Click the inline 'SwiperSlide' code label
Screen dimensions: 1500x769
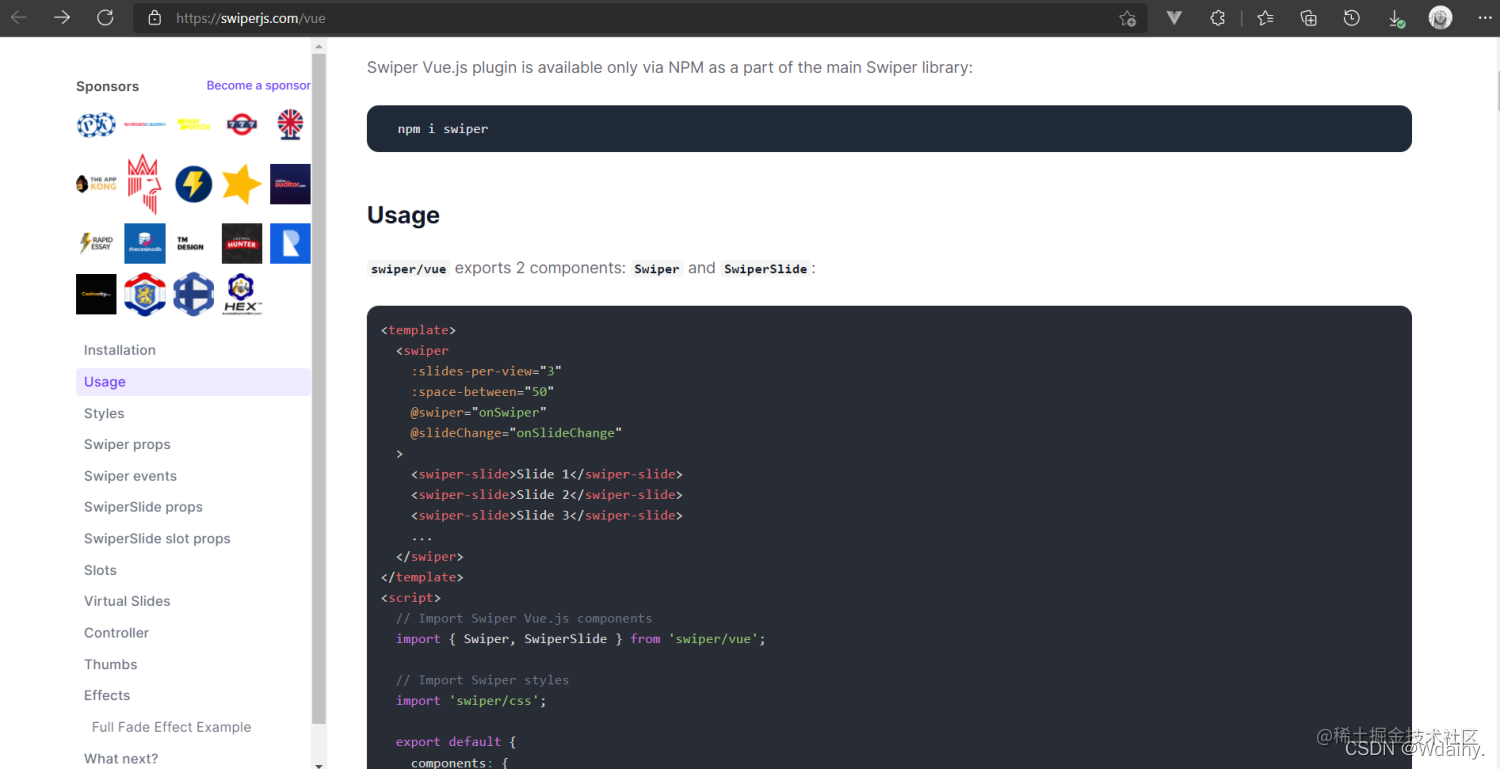pyautogui.click(x=766, y=269)
